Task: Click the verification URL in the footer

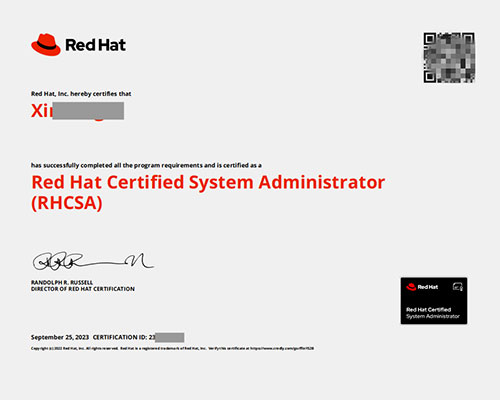Action: pos(282,348)
